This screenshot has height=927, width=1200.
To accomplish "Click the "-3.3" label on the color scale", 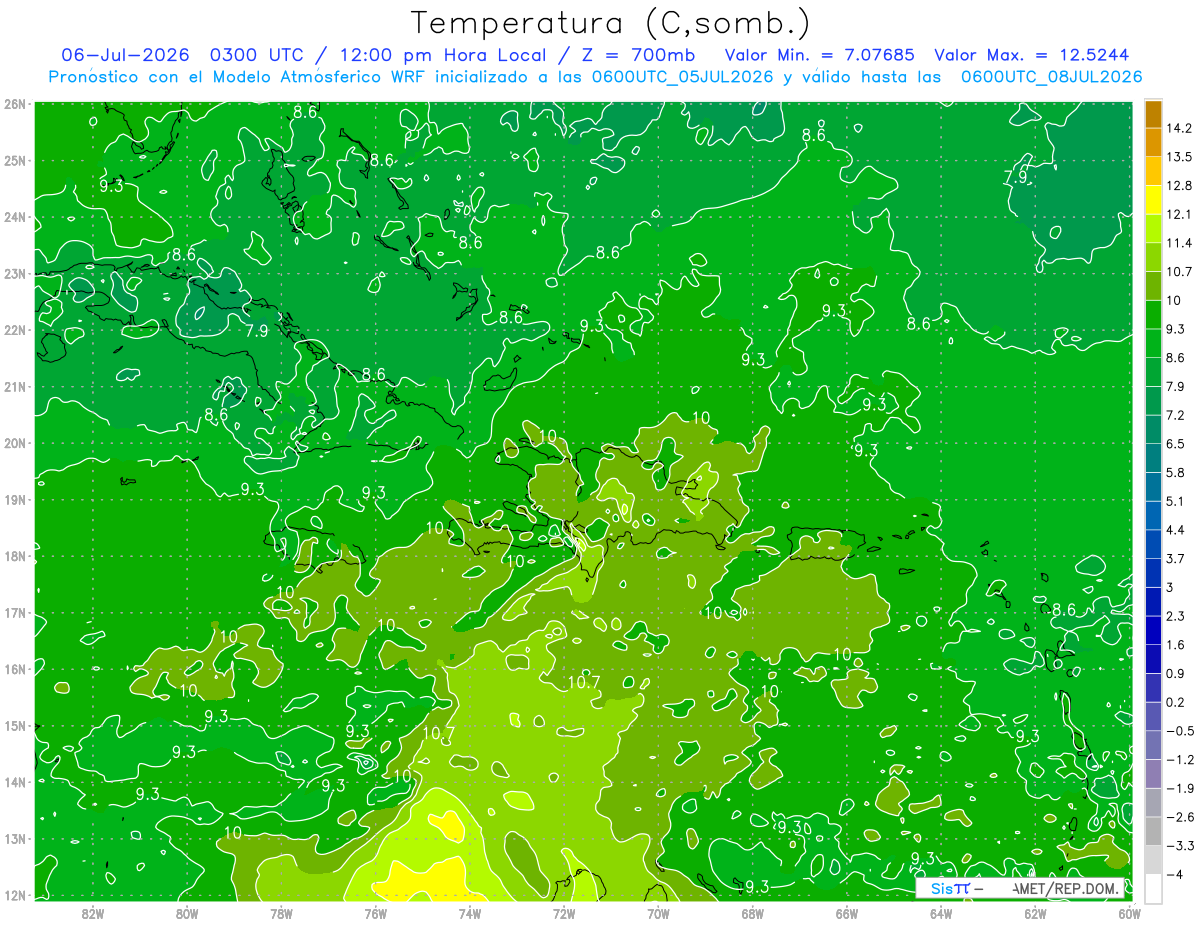I will point(1180,846).
